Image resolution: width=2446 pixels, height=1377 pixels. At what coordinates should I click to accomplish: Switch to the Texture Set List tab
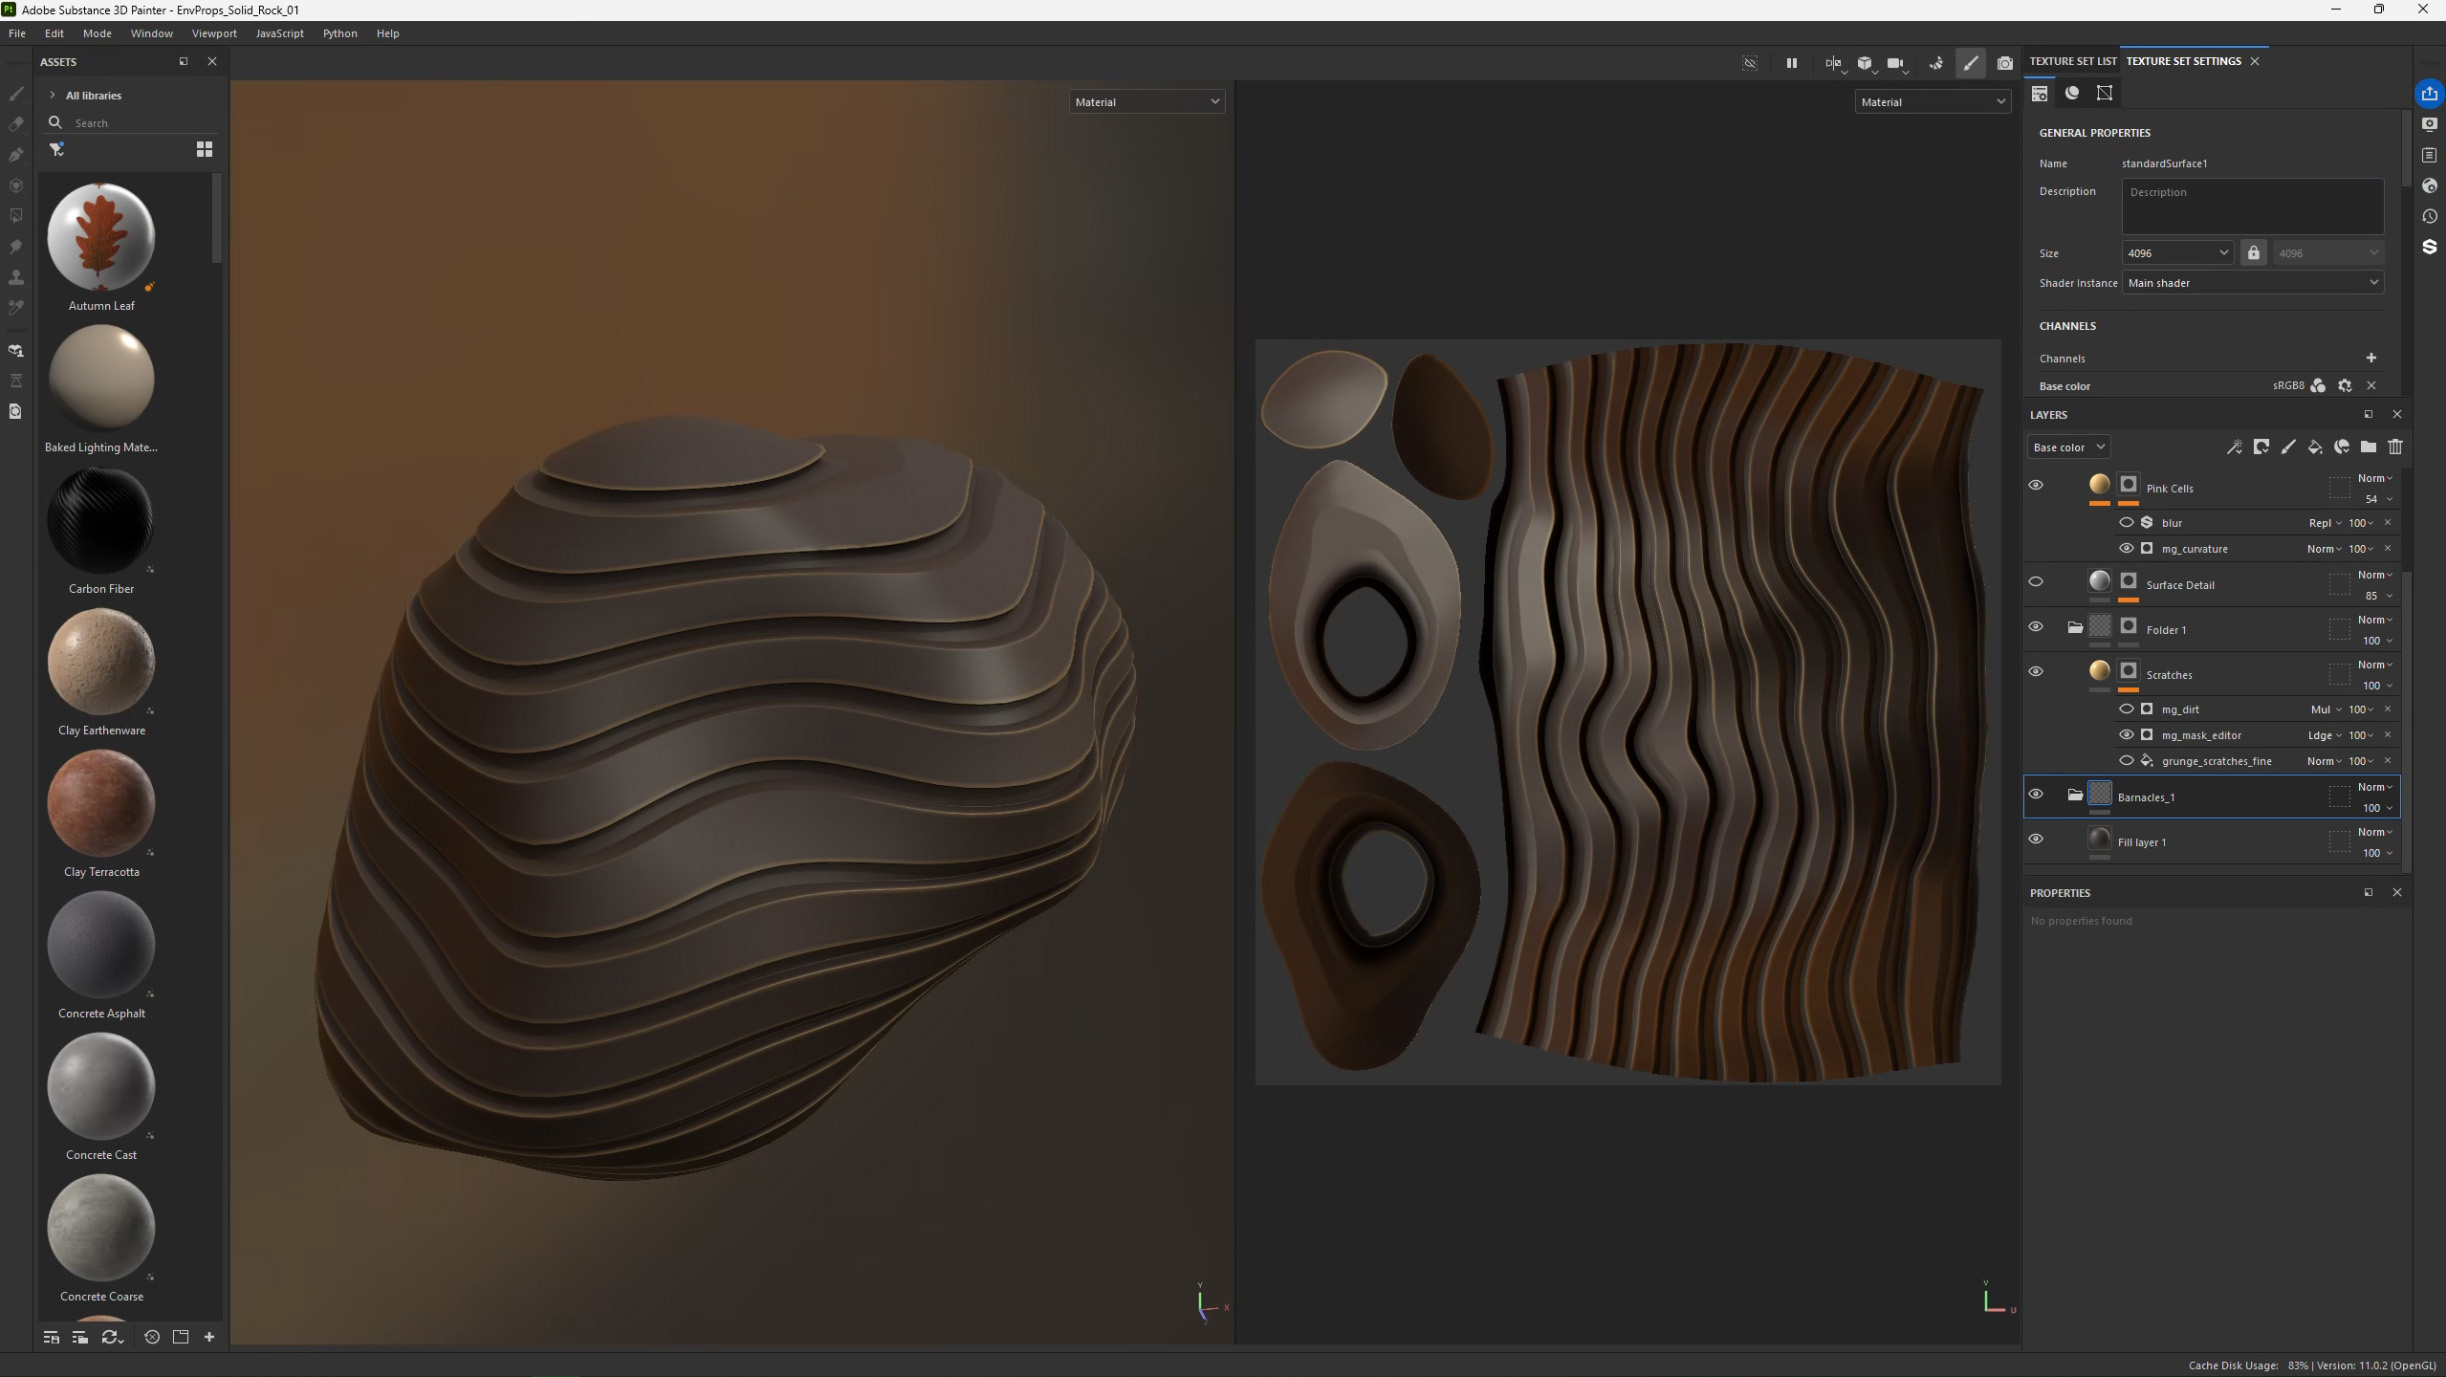(2072, 61)
